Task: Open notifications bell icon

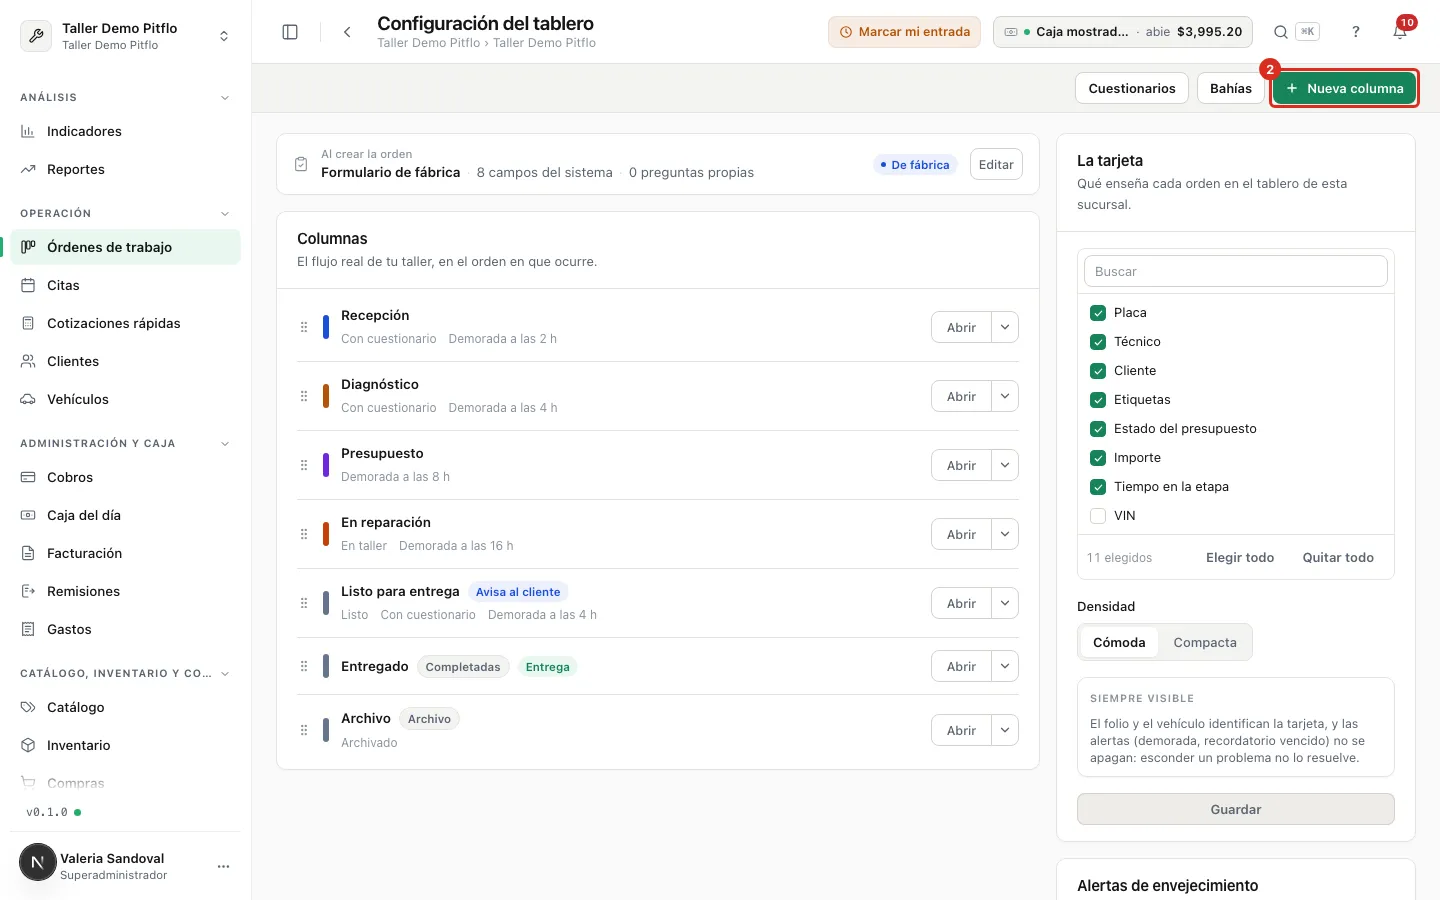Action: pyautogui.click(x=1400, y=32)
